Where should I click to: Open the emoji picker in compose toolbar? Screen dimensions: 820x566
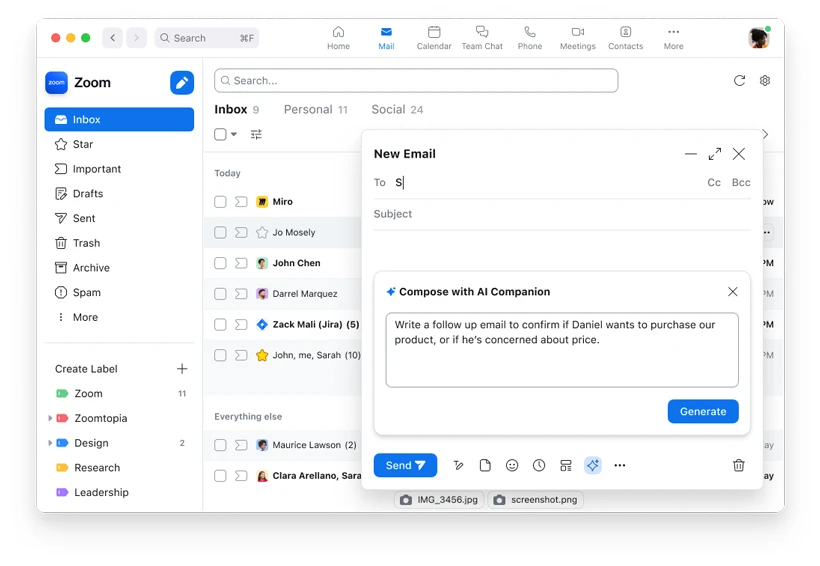512,465
